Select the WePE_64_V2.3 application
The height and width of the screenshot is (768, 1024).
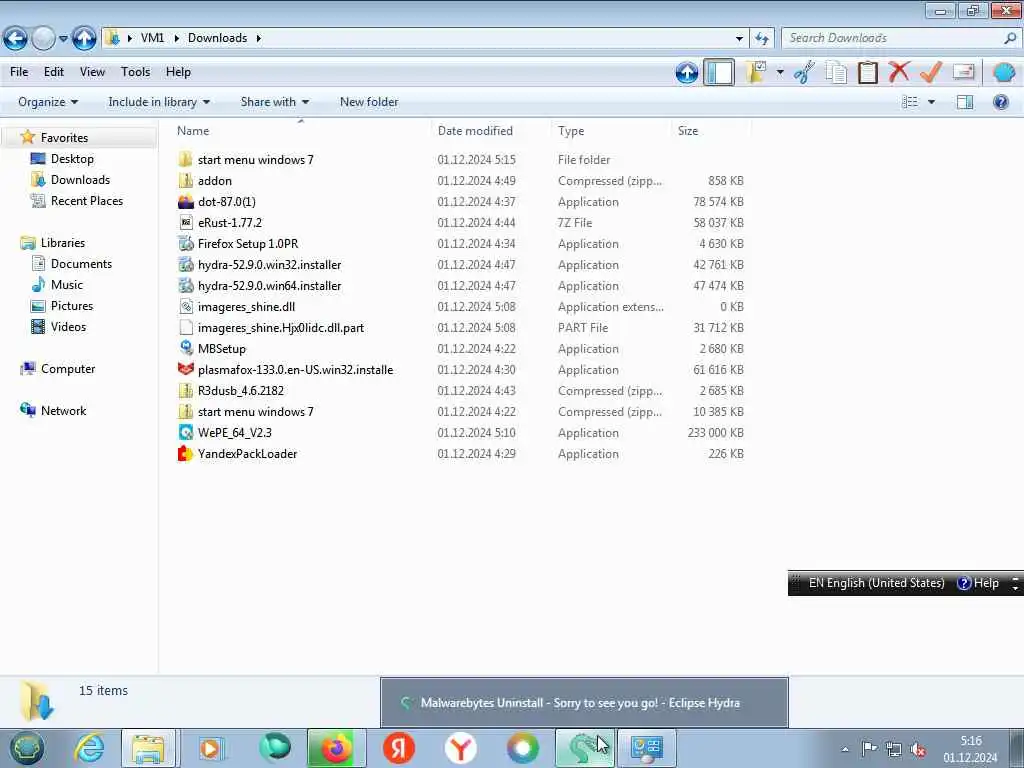coord(234,433)
